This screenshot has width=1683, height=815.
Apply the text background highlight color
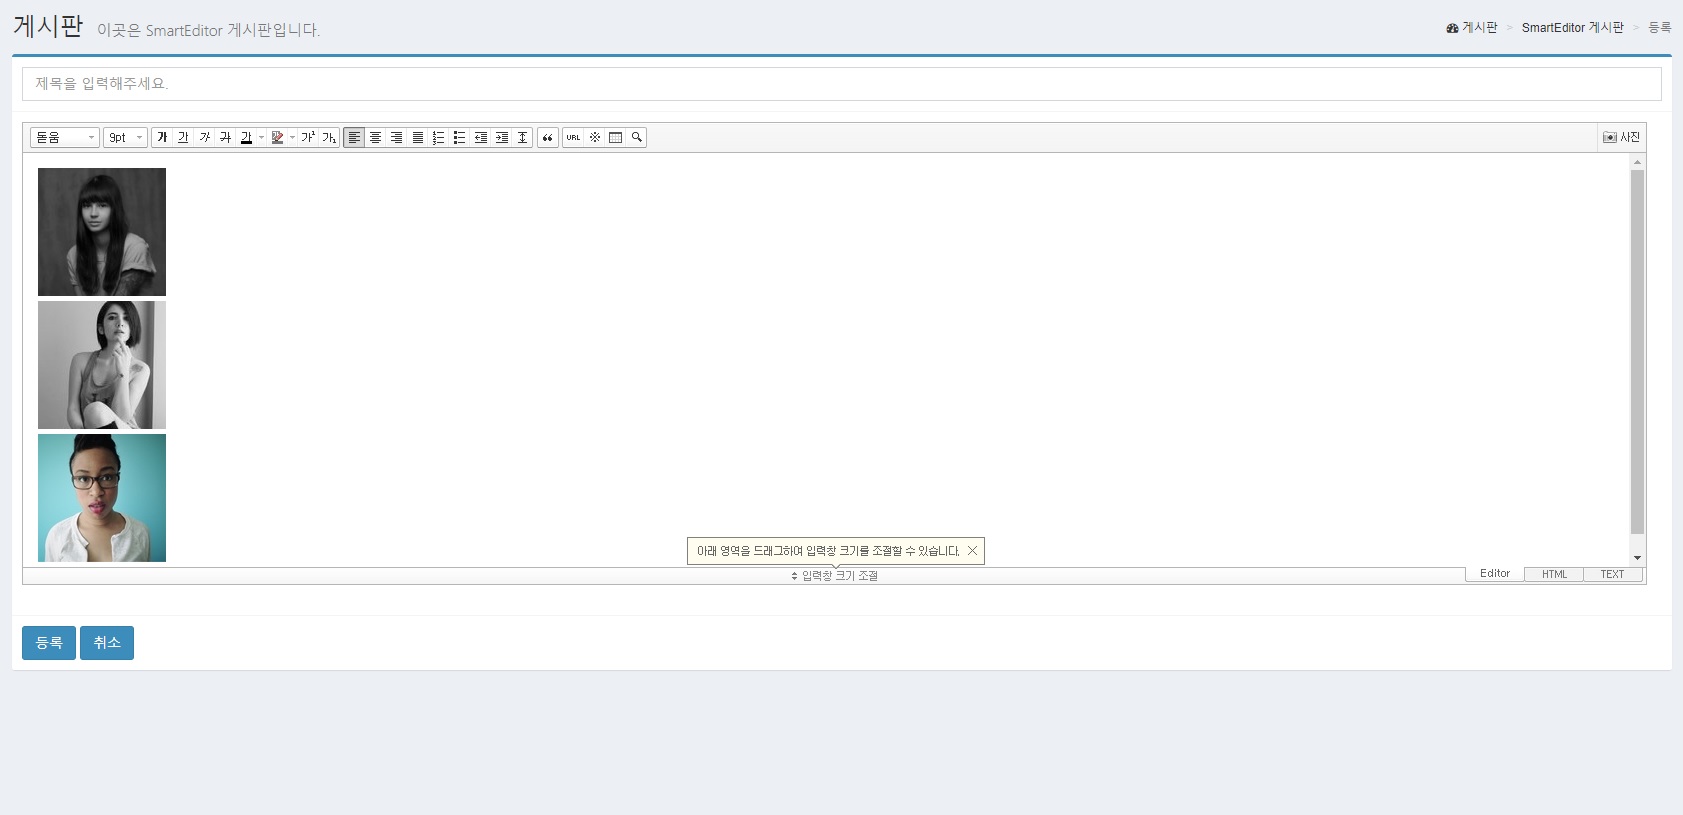[x=277, y=137]
